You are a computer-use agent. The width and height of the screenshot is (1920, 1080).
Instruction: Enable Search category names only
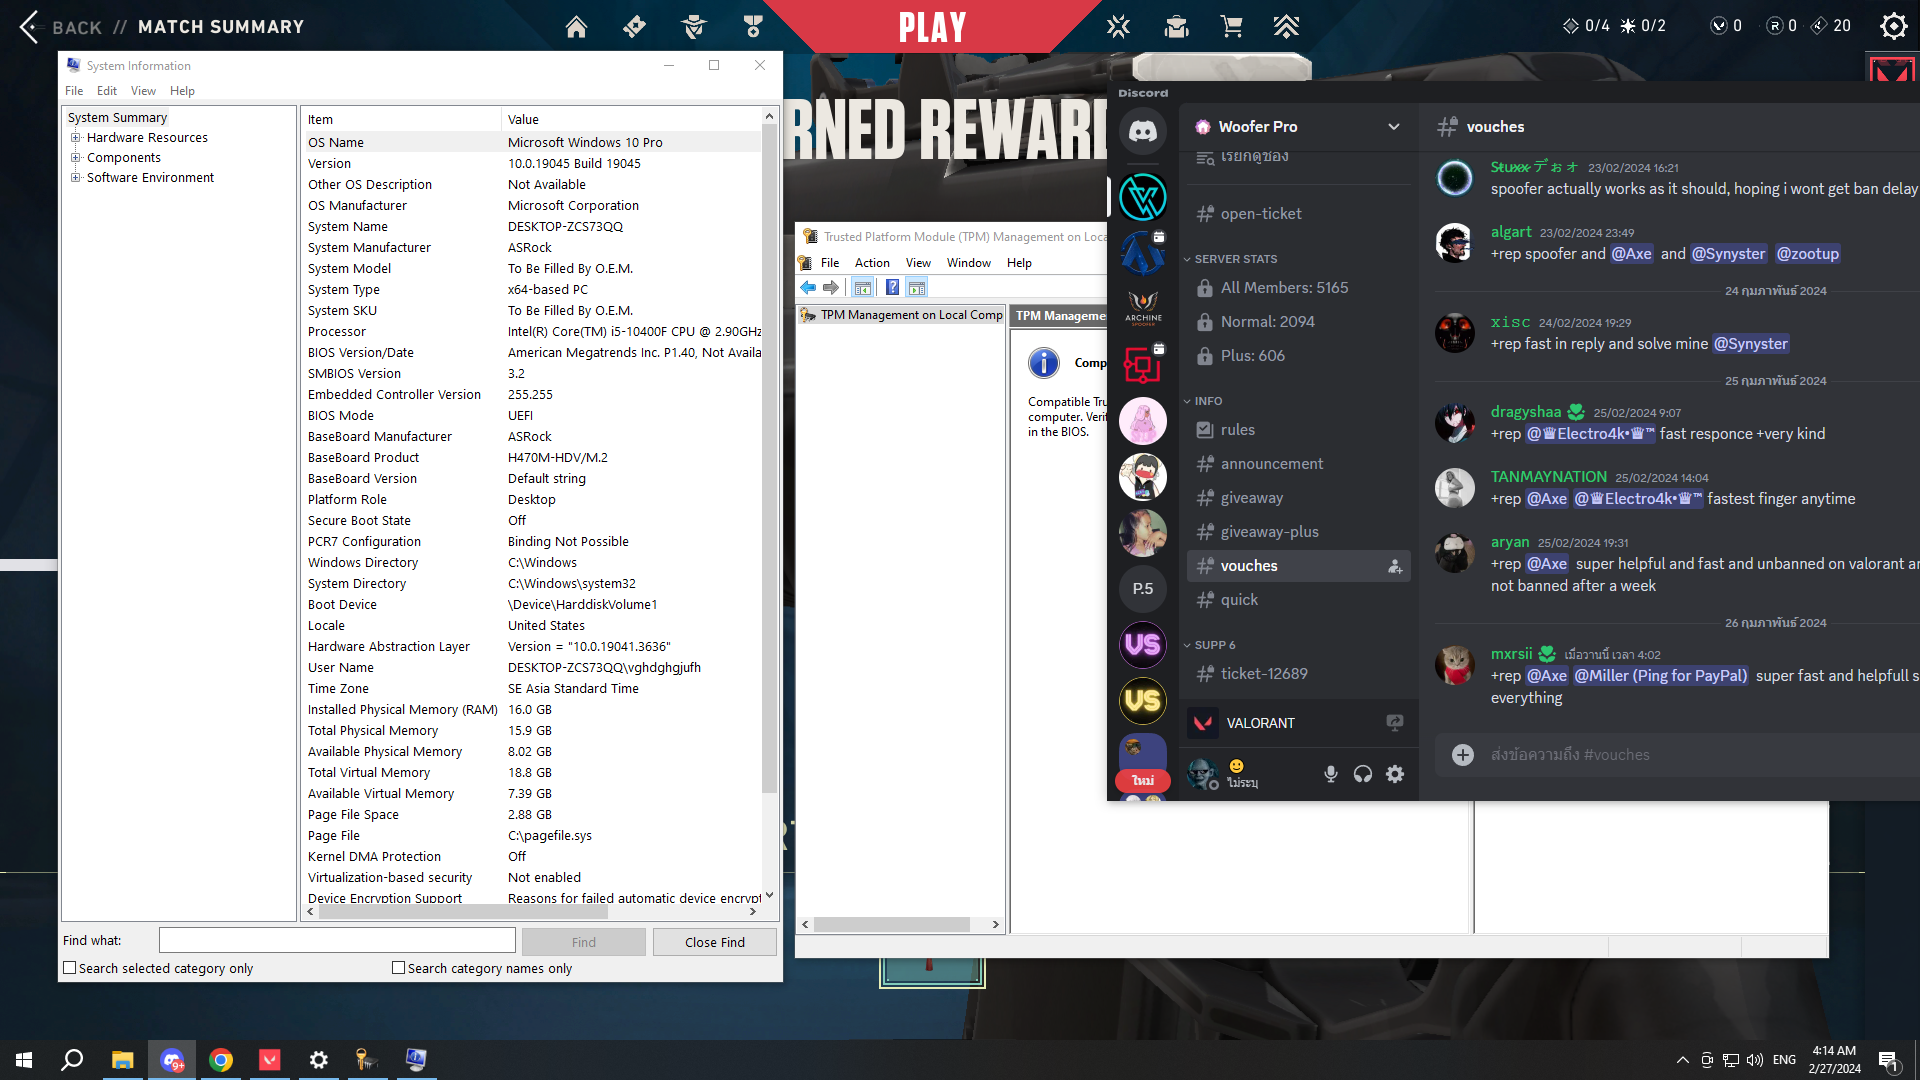(399, 968)
